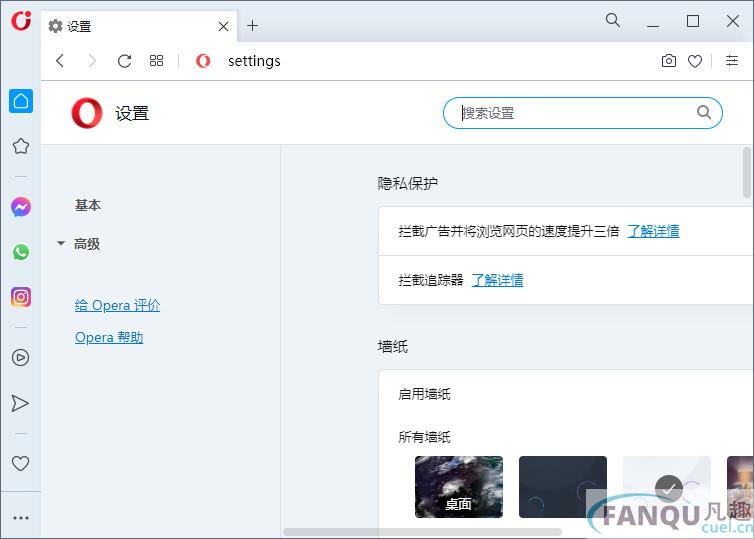Image resolution: width=754 pixels, height=539 pixels.
Task: Go back to the previous page
Action: tap(60, 61)
